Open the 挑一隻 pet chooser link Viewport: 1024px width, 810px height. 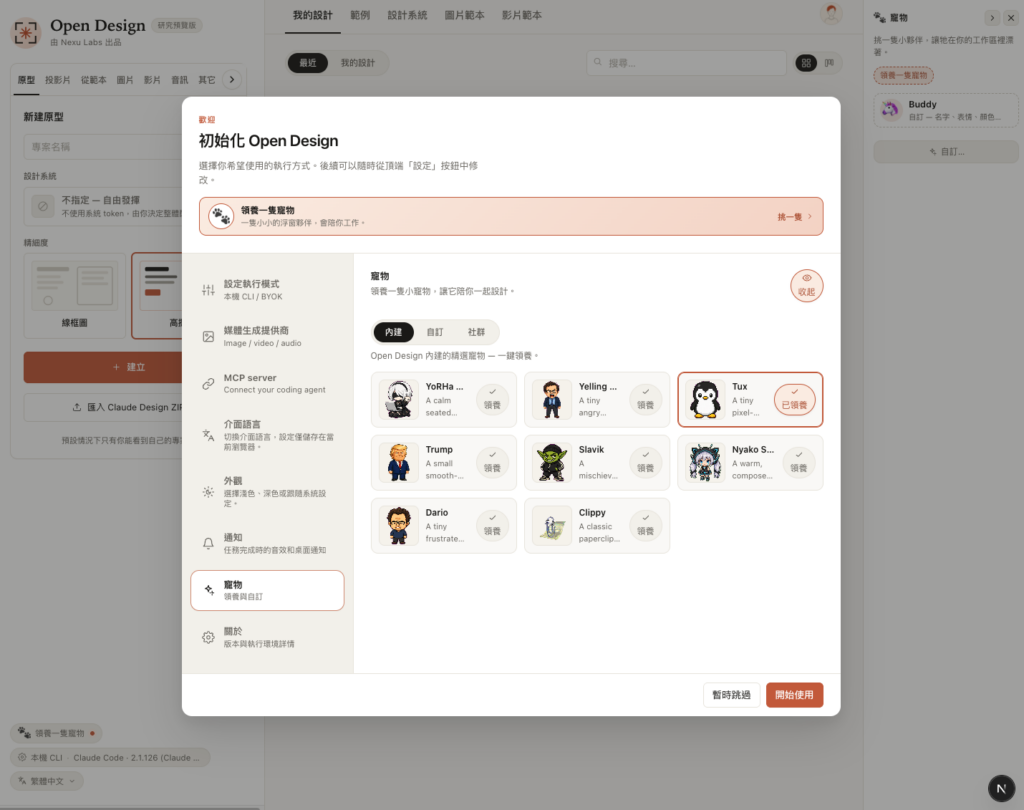coord(794,216)
